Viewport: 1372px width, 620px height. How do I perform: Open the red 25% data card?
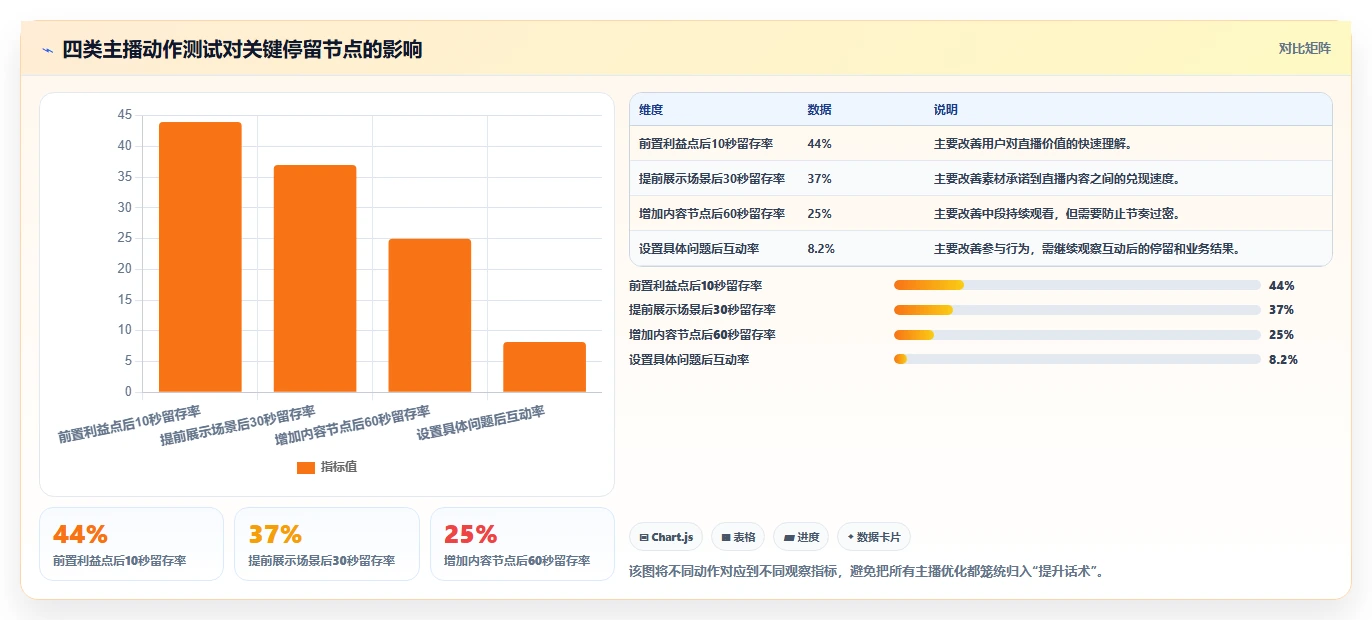pyautogui.click(x=522, y=544)
